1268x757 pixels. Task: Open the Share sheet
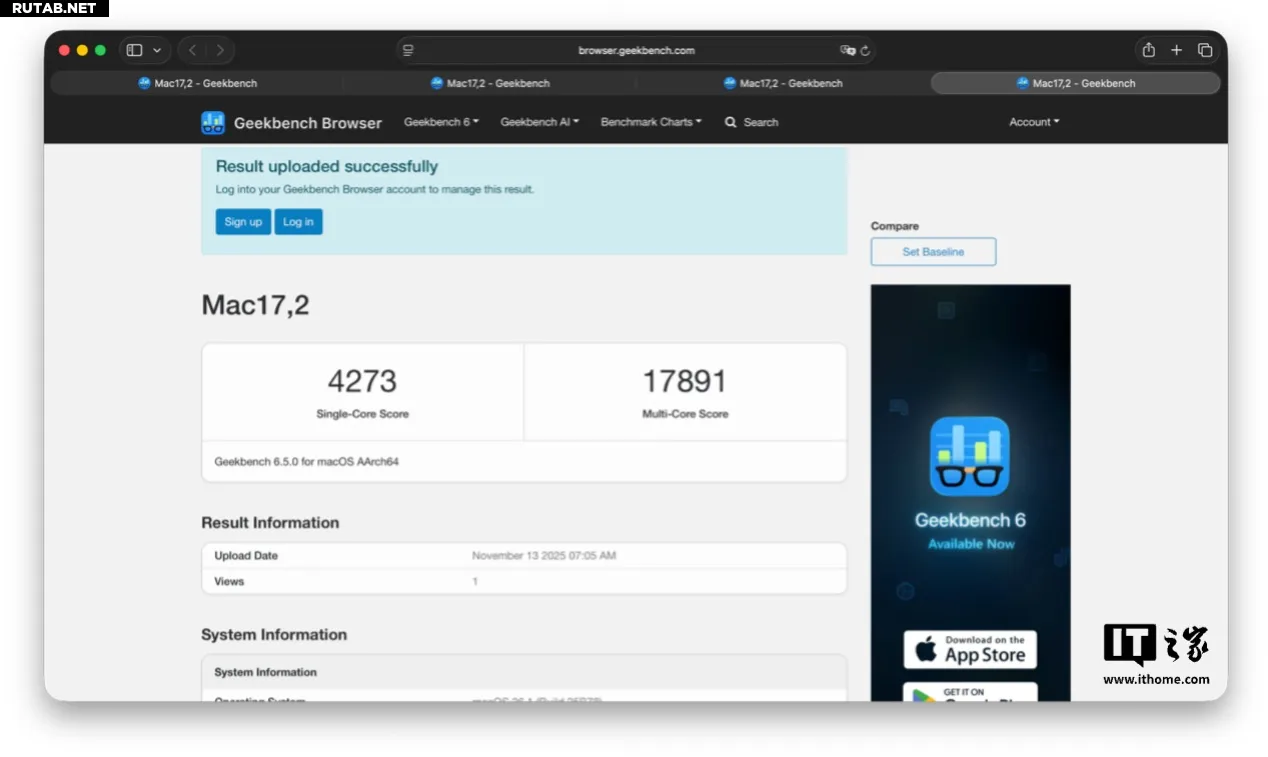1148,50
